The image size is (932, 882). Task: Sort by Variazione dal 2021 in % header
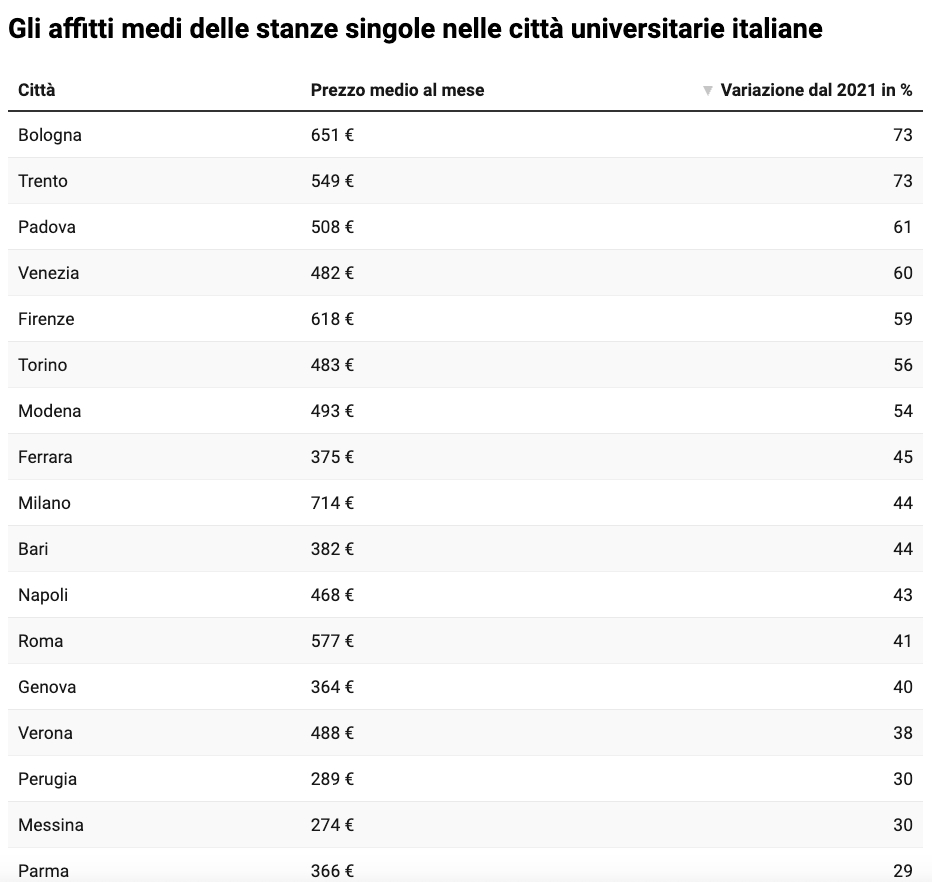(816, 90)
